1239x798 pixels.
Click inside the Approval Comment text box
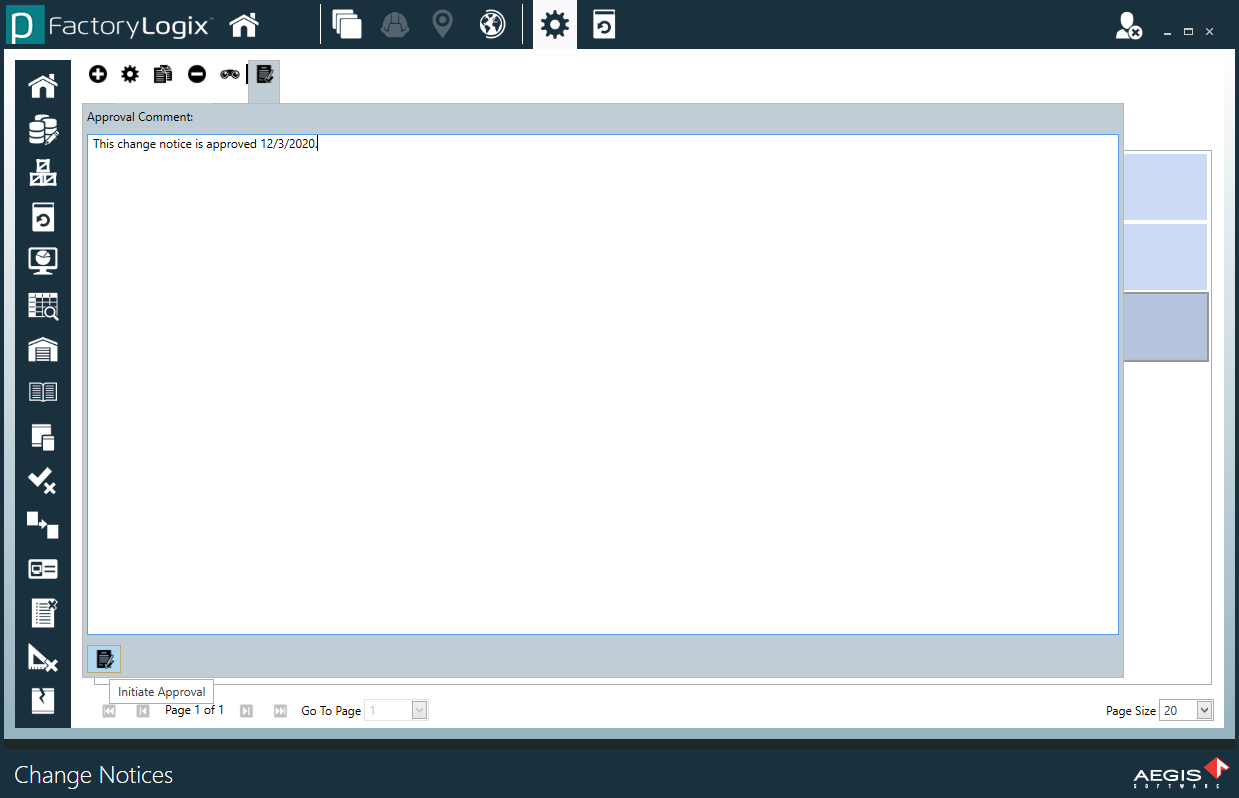tap(603, 383)
